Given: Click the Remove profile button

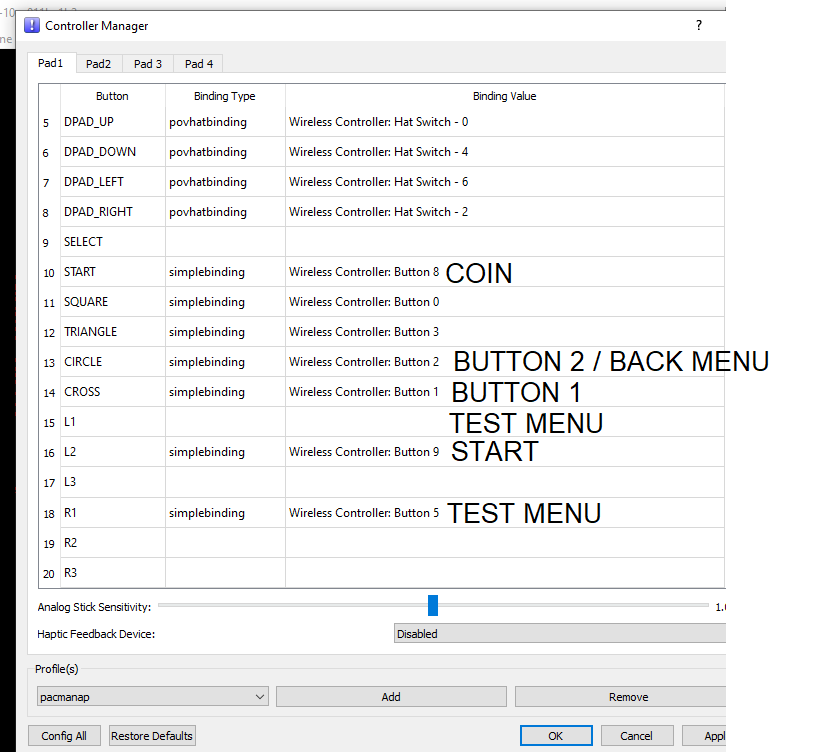Looking at the screenshot, I should (x=620, y=696).
